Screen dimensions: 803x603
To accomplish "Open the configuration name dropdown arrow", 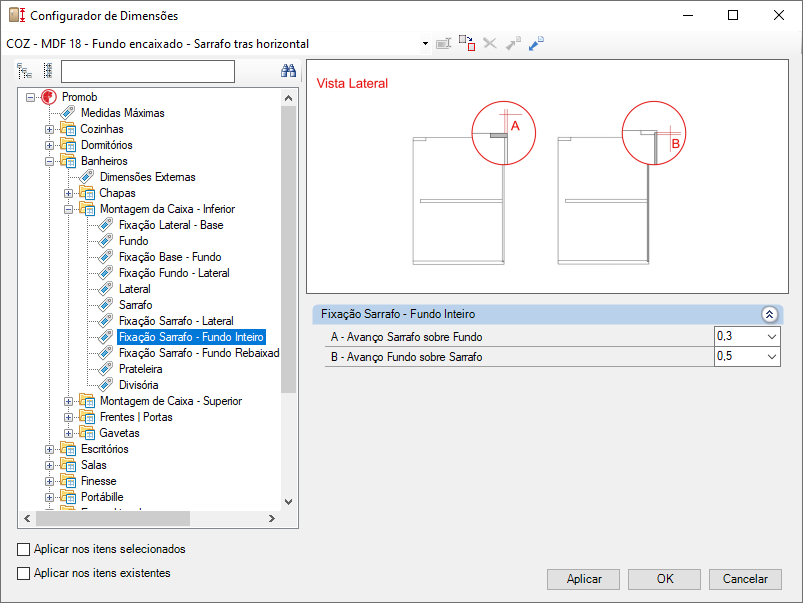I will (x=425, y=44).
